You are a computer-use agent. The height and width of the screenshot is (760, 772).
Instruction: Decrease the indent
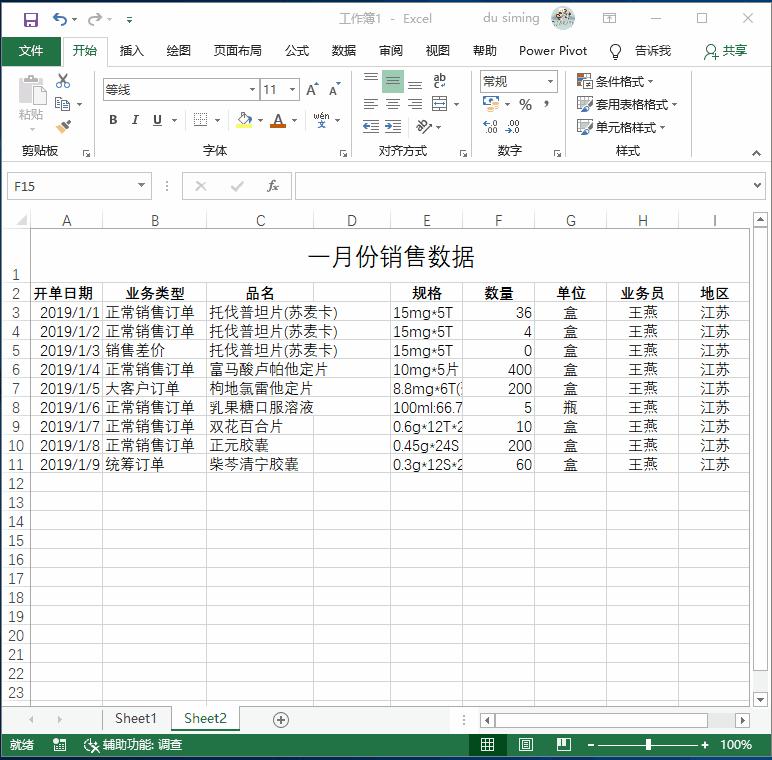[371, 127]
